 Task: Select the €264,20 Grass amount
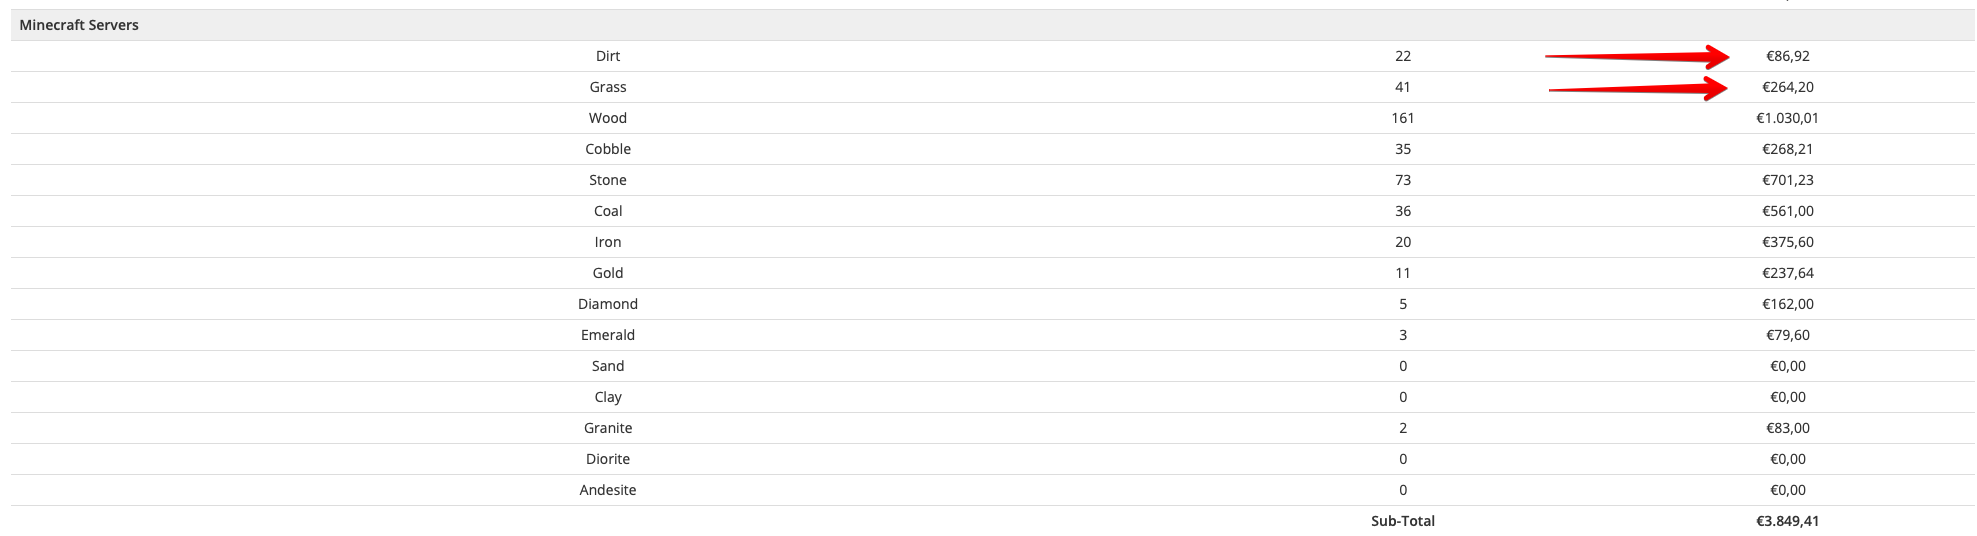pos(1788,87)
